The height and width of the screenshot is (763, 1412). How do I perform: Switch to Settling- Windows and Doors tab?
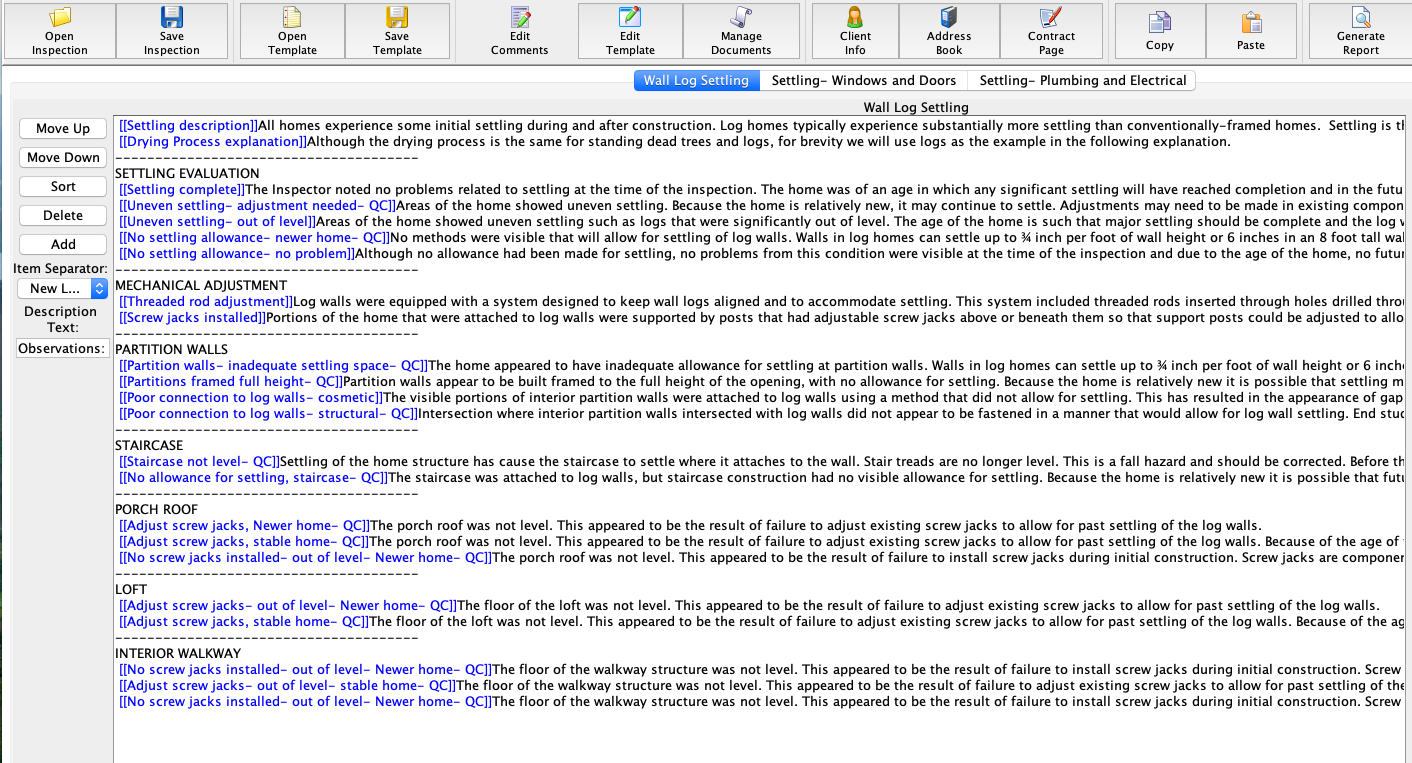coord(864,80)
